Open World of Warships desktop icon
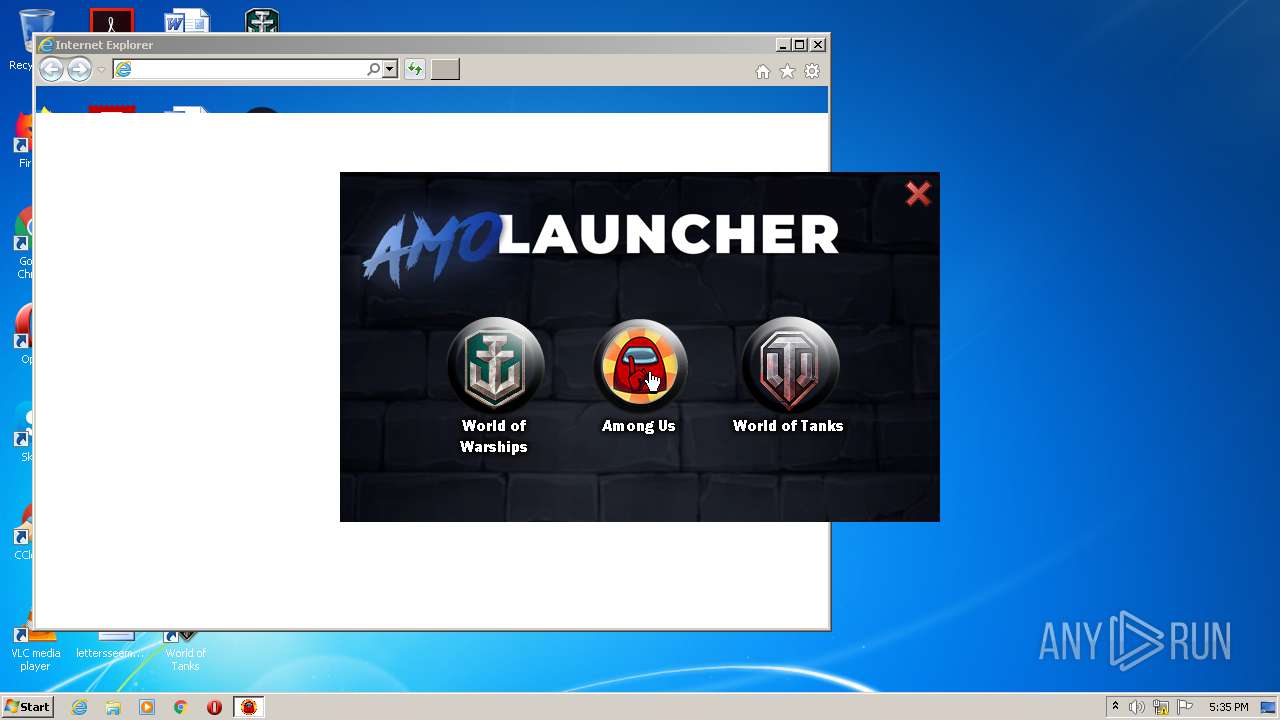Viewport: 1280px width, 720px height. (x=262, y=21)
